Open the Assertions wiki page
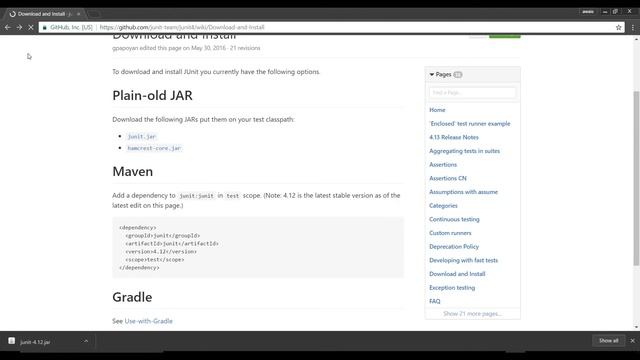Viewport: 640px width, 360px height. (443, 164)
